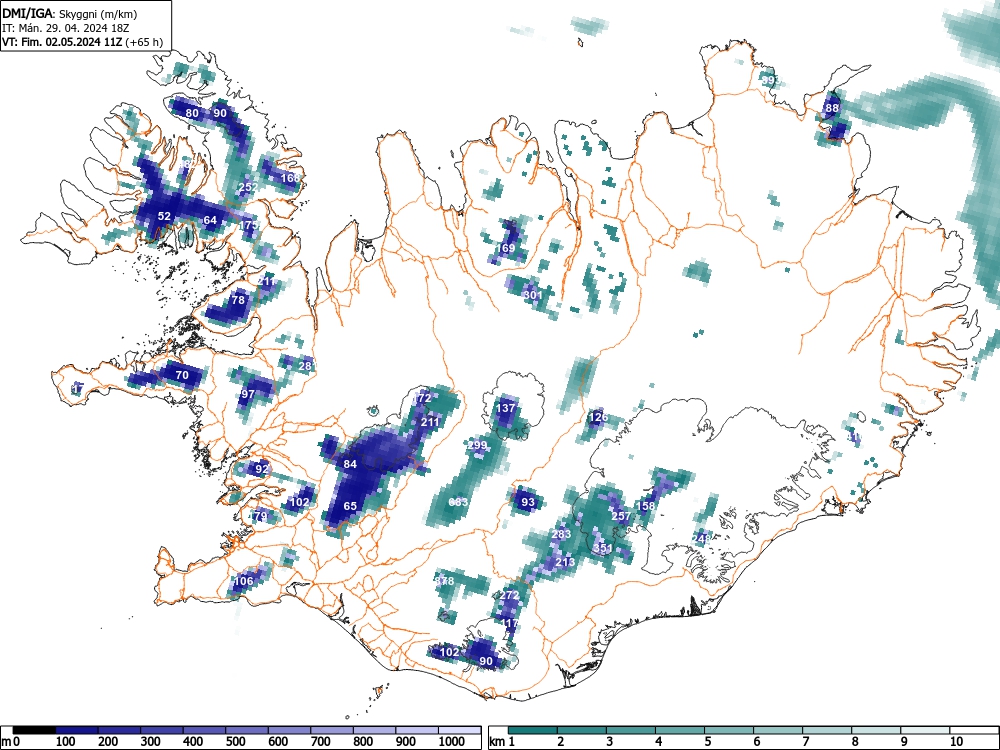Image resolution: width=1000 pixels, height=750 pixels.
Task: Click the 'VT: Fim. 02.05.2024 11Z (+65 h)' line
Action: tap(82, 42)
